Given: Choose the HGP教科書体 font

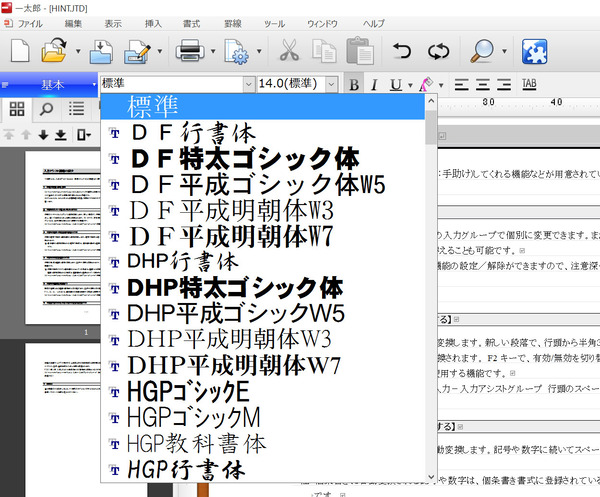Looking at the screenshot, I should point(262,444).
